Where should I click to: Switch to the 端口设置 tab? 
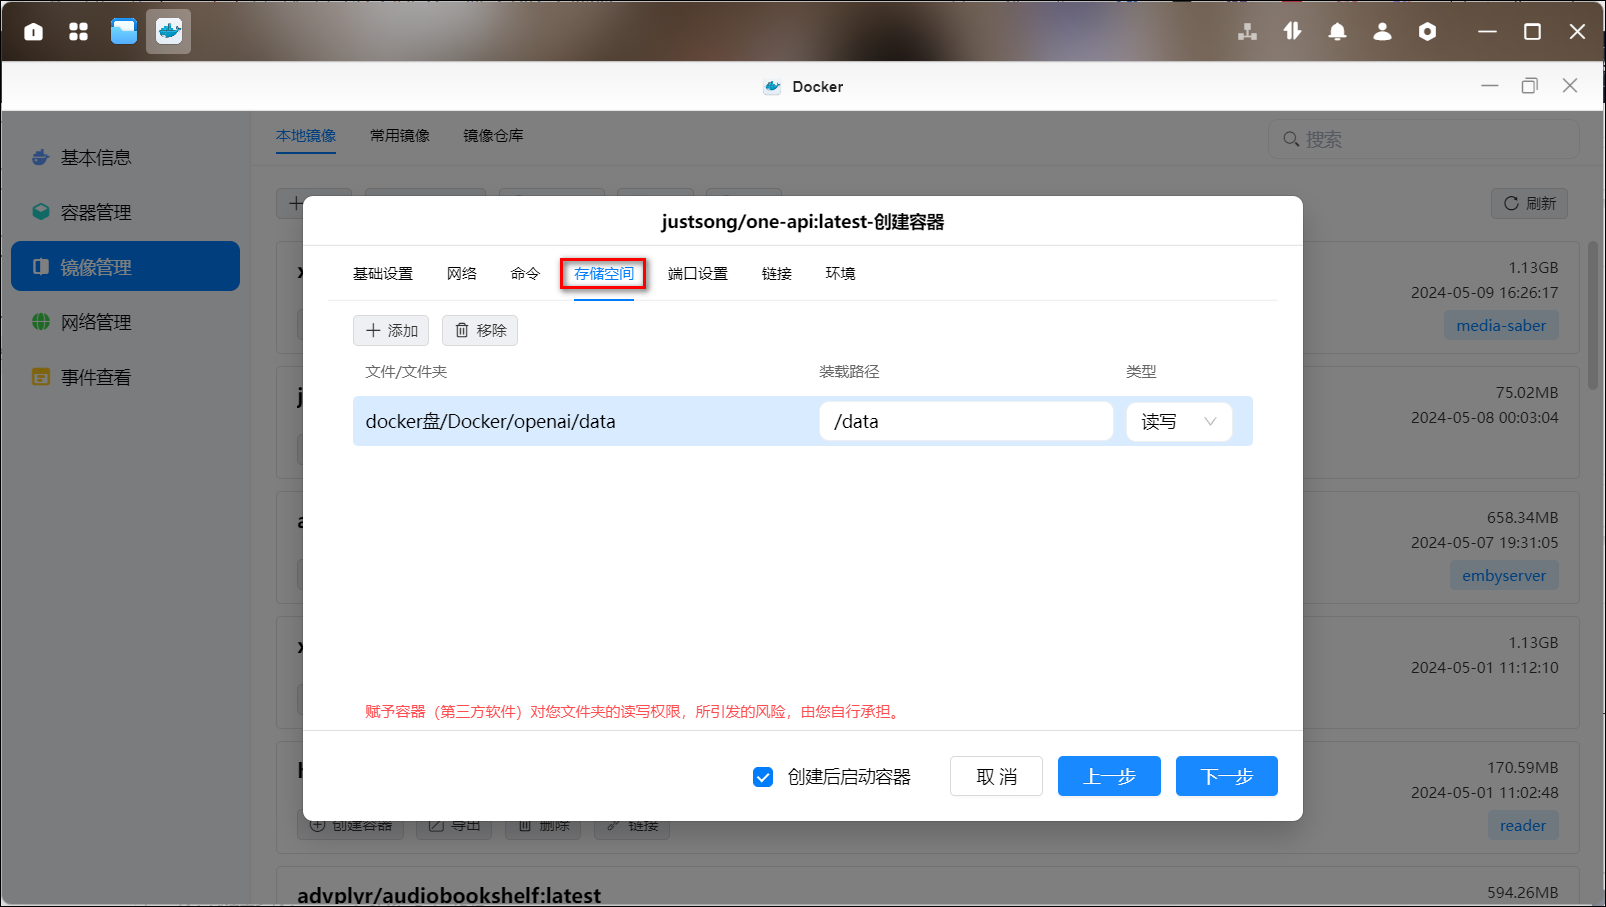pos(697,274)
